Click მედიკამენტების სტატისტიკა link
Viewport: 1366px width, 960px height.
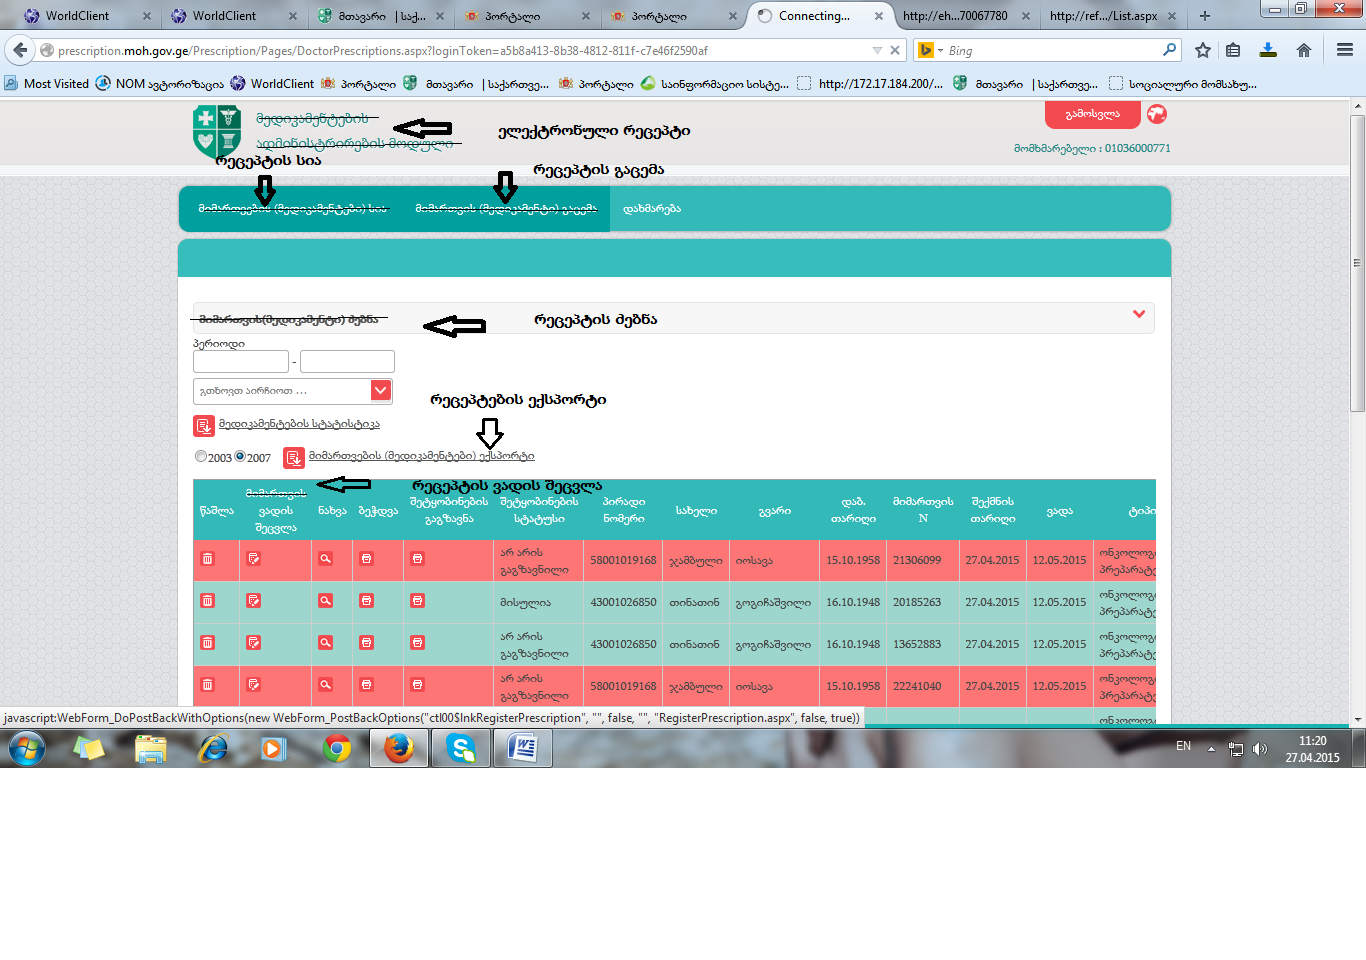click(299, 424)
